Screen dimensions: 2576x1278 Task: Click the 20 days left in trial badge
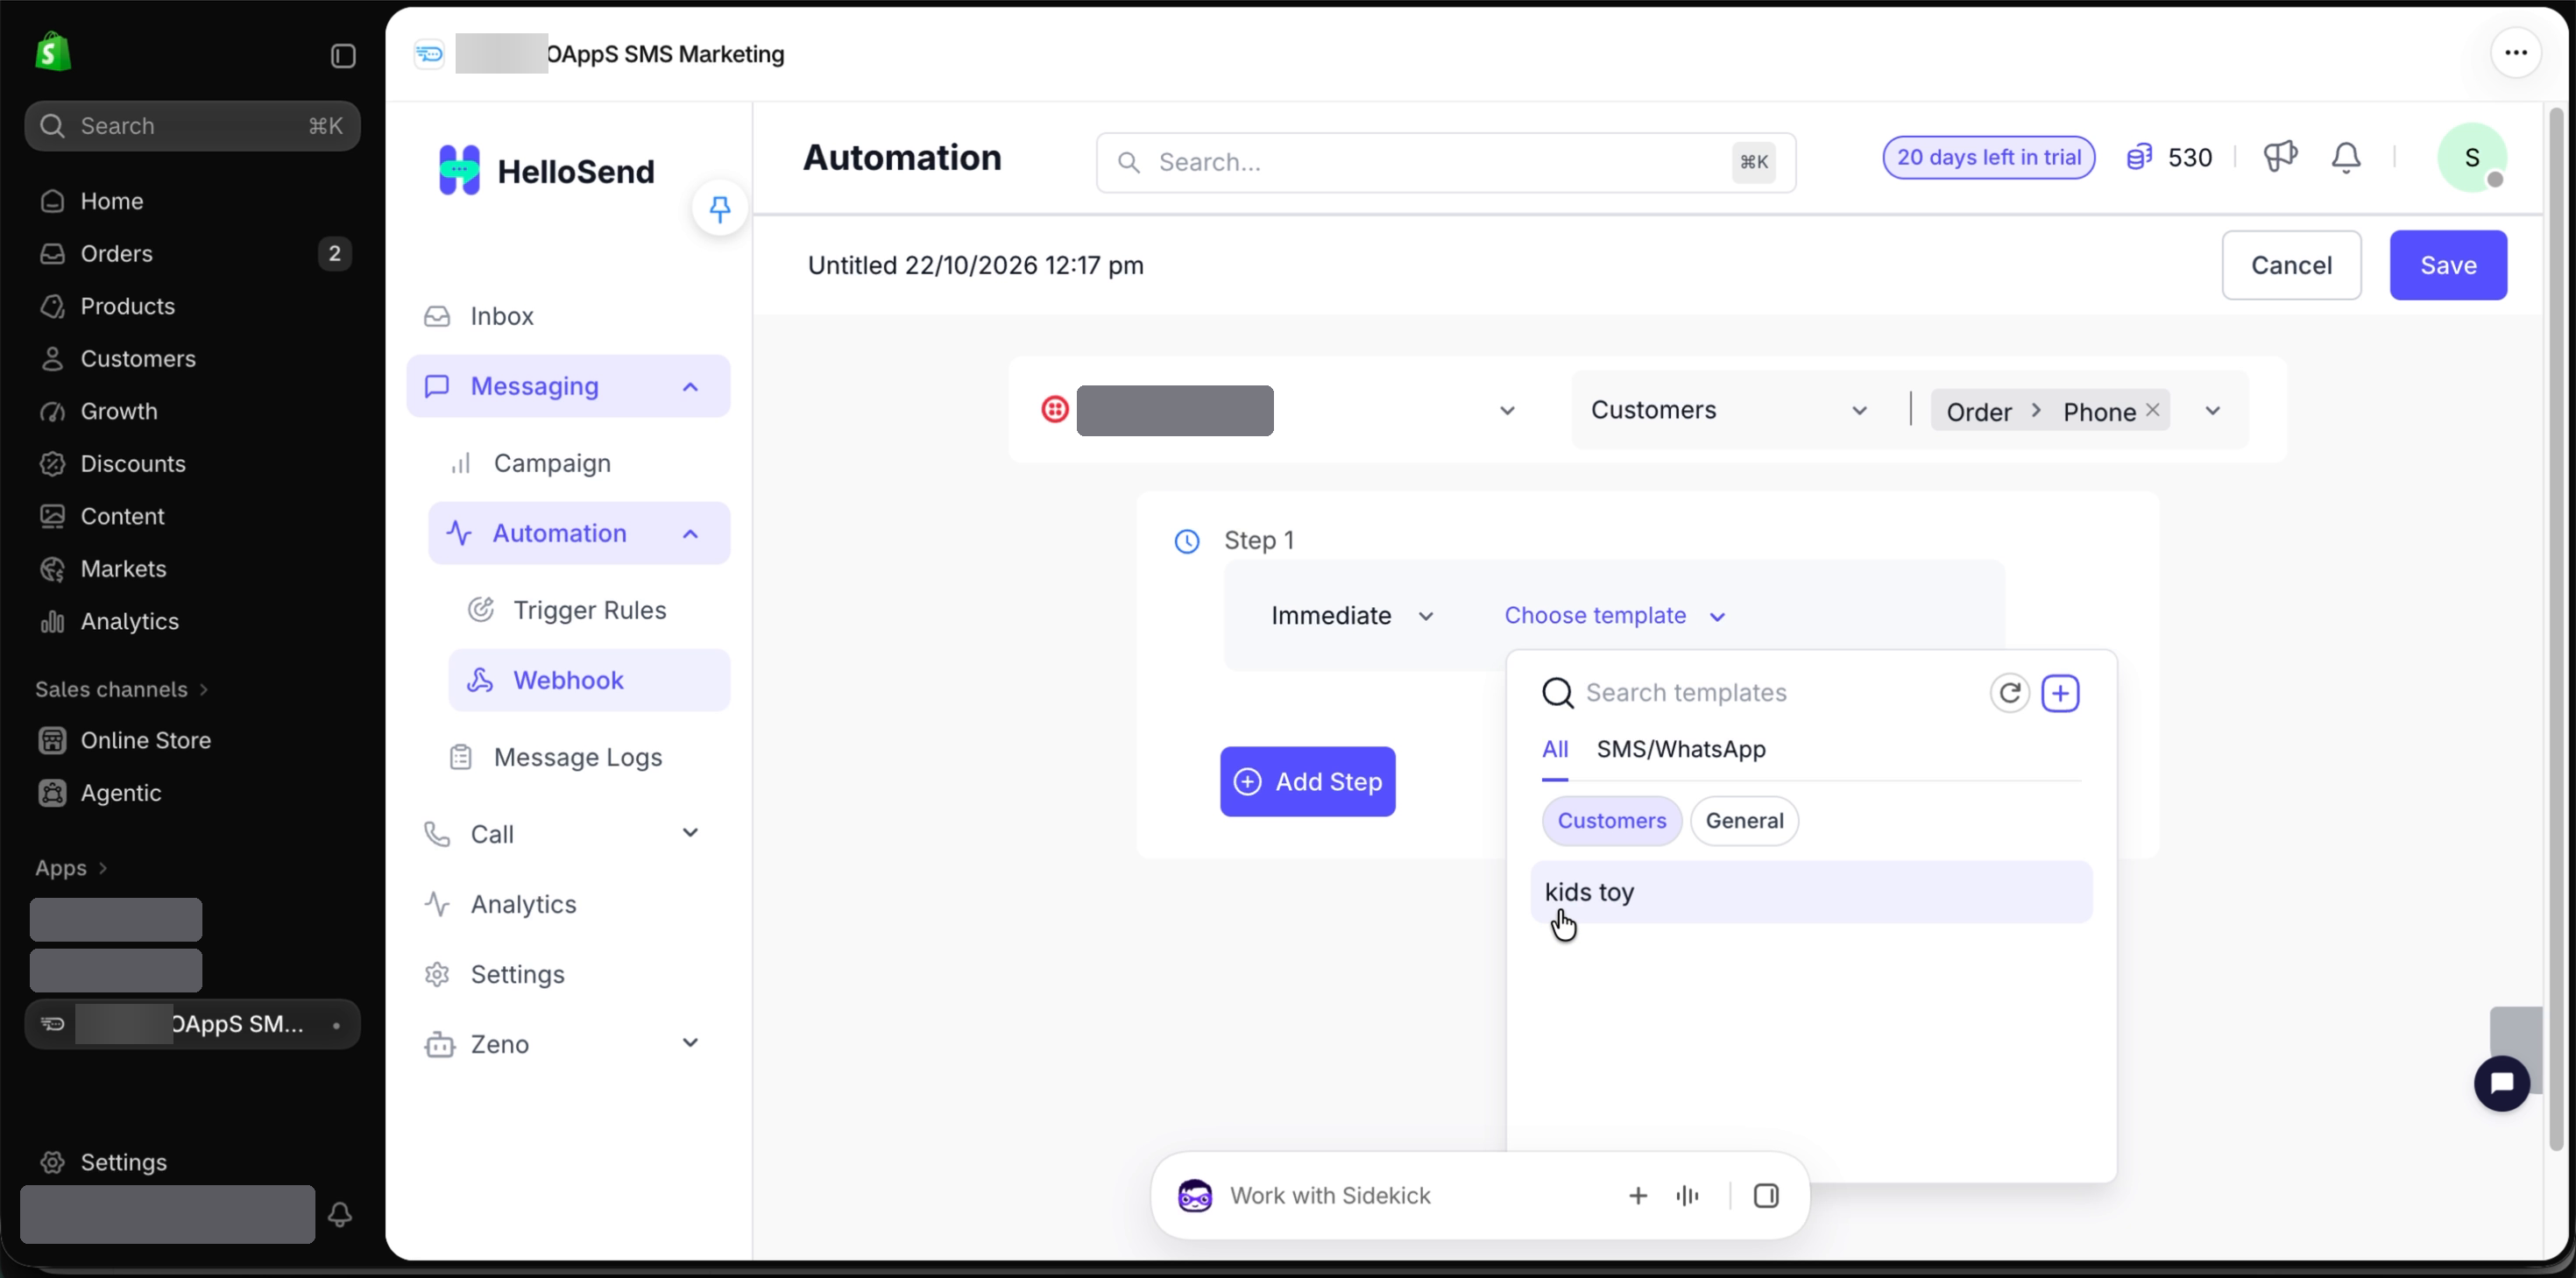click(x=1988, y=157)
